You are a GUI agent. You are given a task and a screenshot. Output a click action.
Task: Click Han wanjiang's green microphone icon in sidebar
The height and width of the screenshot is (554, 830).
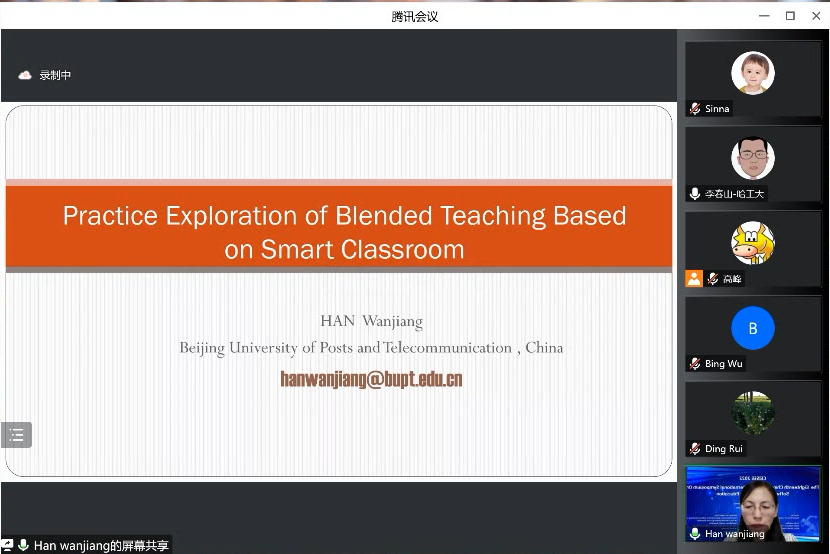tap(695, 534)
